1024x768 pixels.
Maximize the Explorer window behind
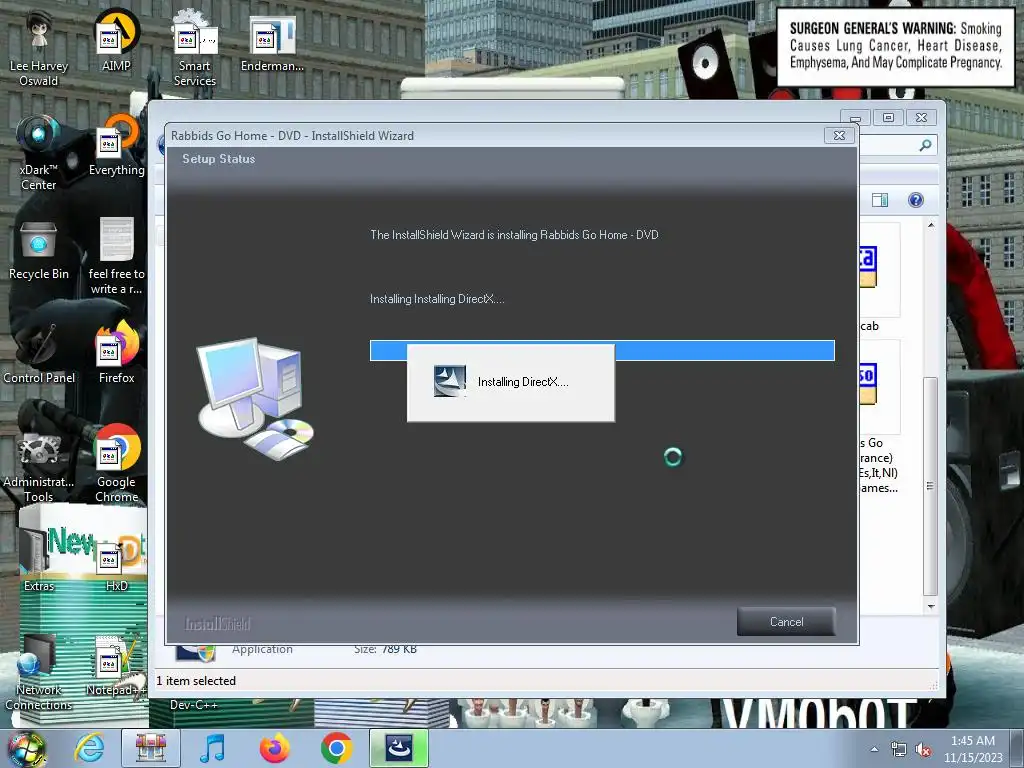pos(888,118)
